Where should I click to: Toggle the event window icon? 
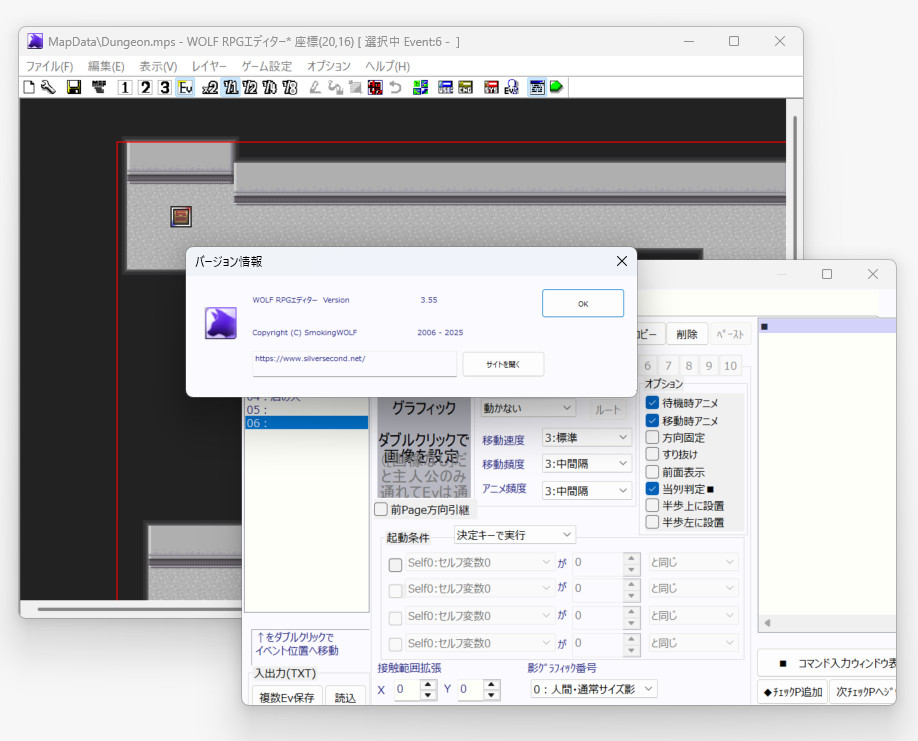(x=537, y=88)
